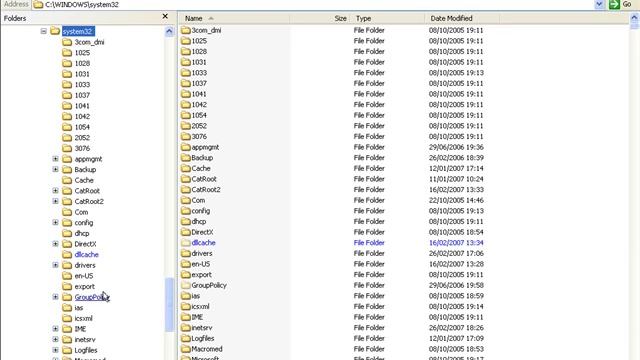Click the DirectX folder icon in file list

coord(186,232)
